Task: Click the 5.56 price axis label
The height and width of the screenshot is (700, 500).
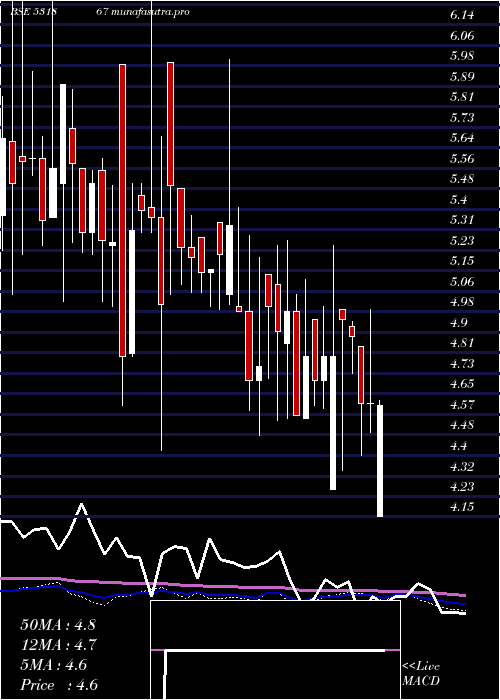Action: (x=462, y=159)
